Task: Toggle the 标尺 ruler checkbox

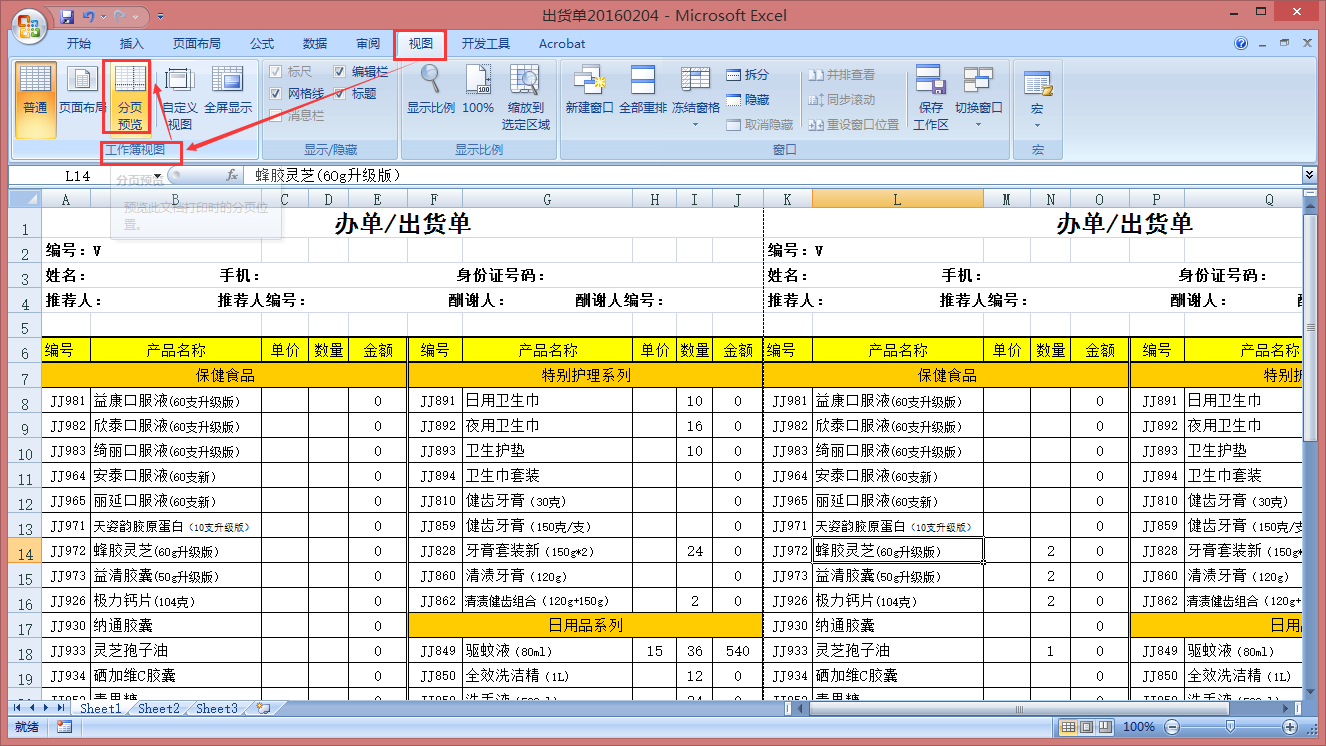Action: (275, 72)
